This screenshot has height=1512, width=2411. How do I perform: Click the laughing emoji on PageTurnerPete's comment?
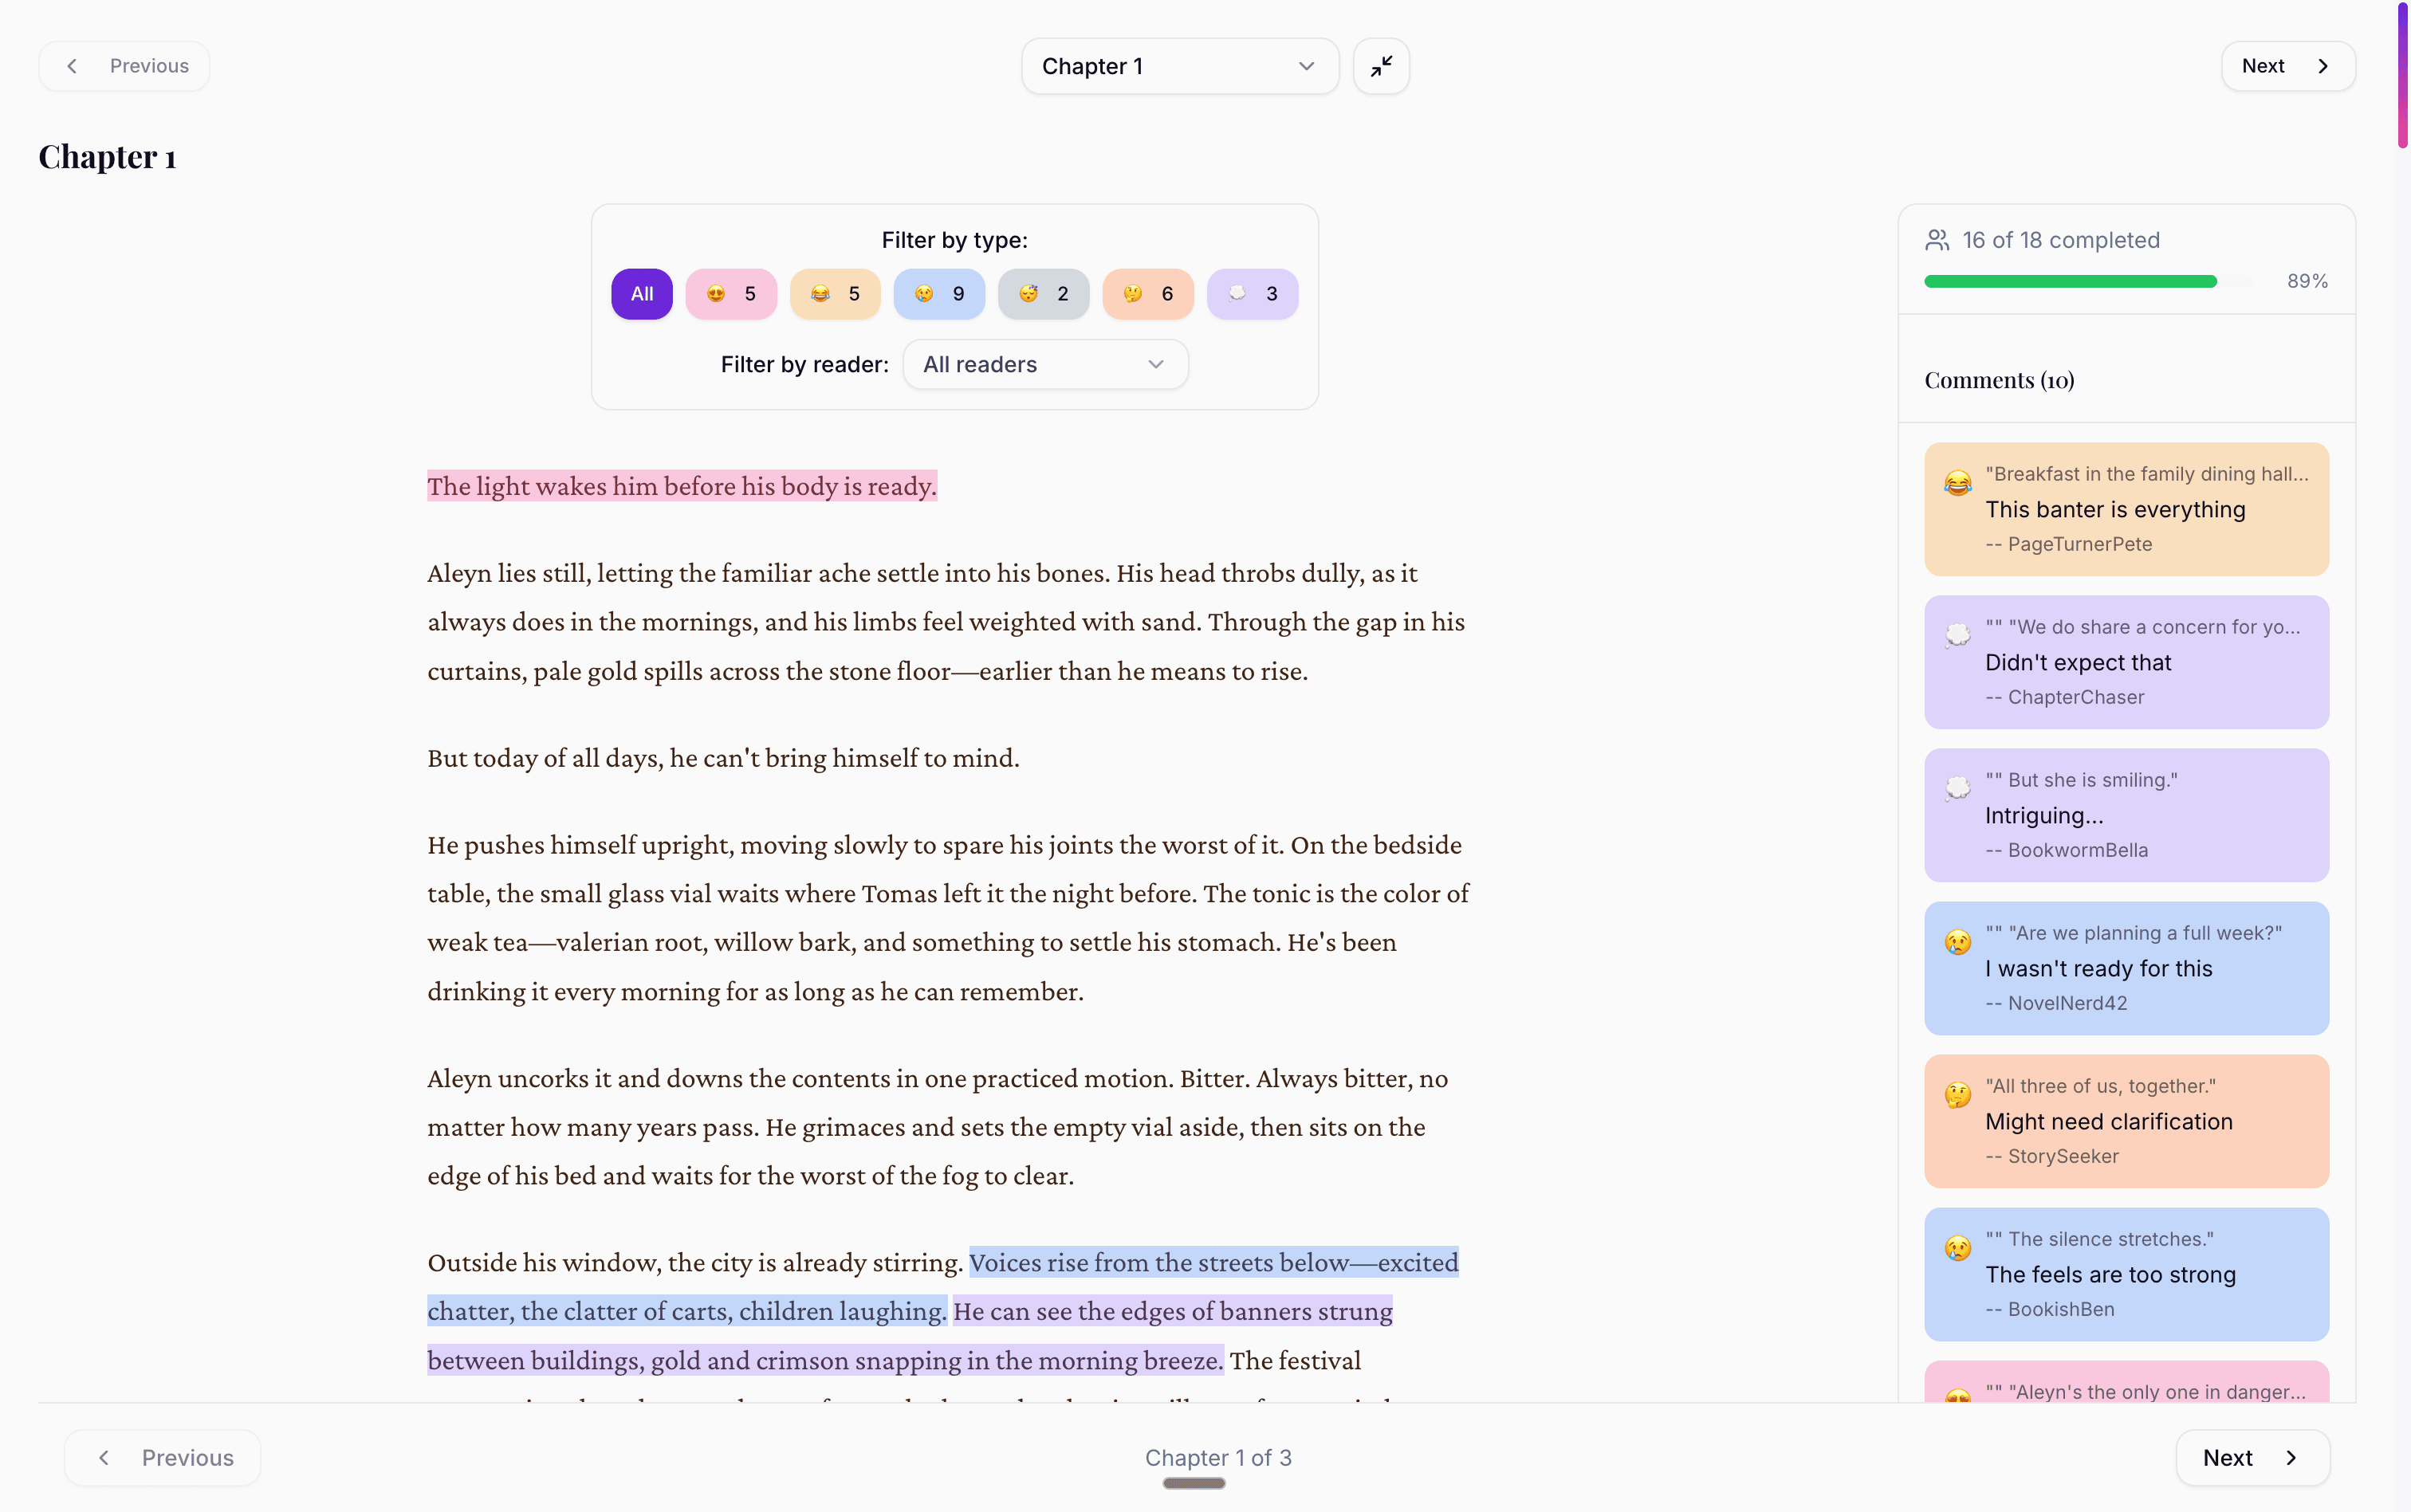[x=1958, y=481]
